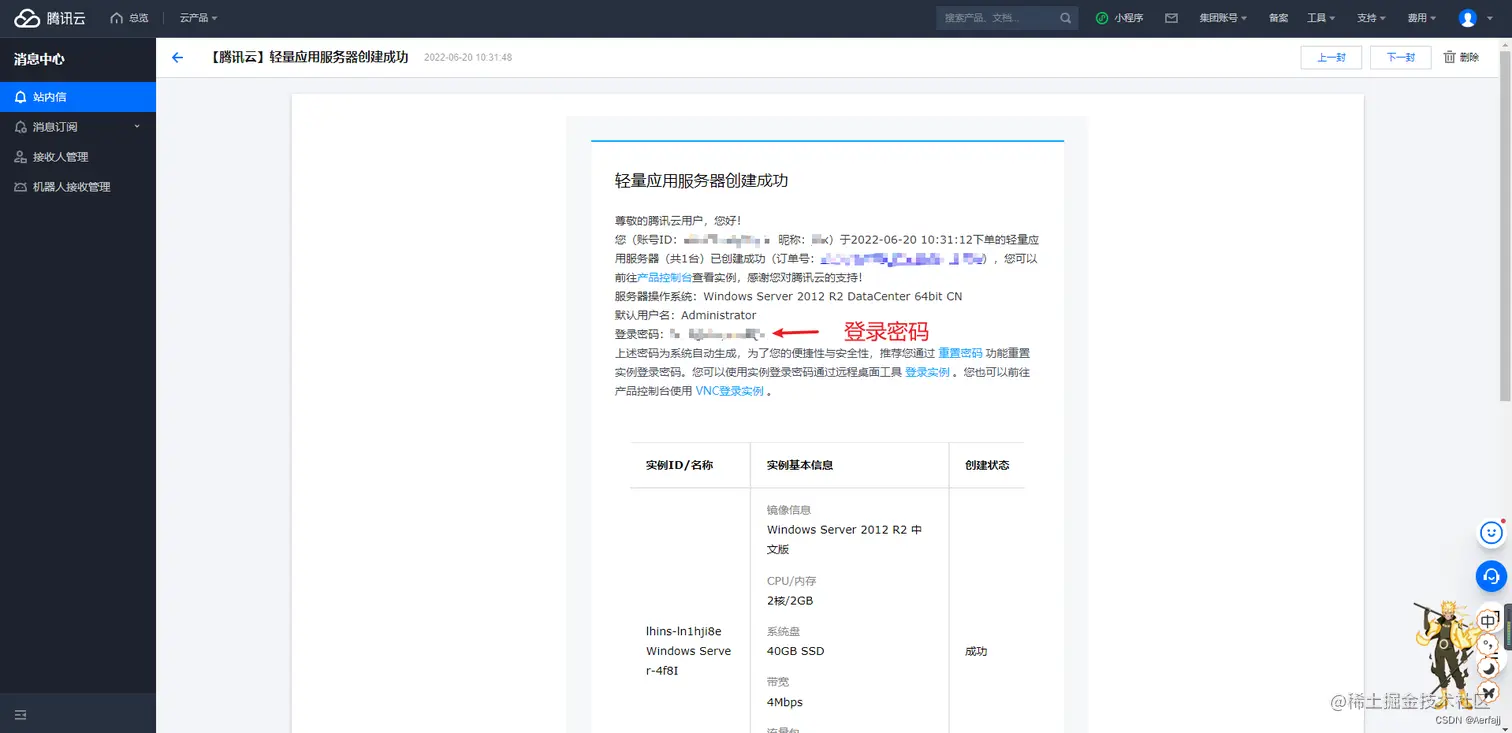Open the account avatar dropdown

[x=1468, y=17]
